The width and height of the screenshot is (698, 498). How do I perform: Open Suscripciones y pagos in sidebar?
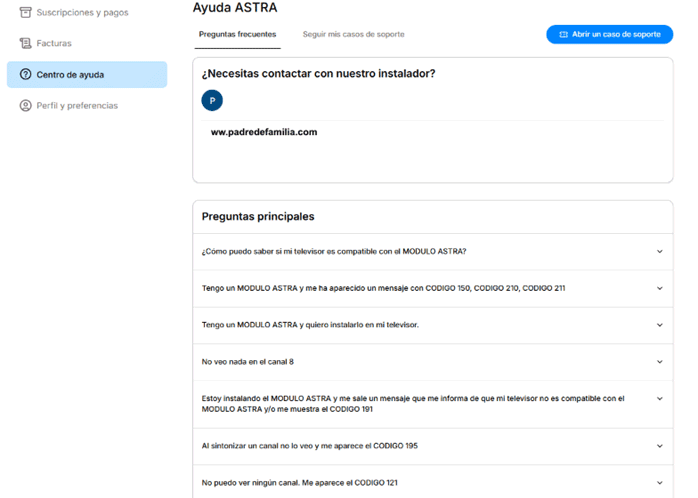[82, 12]
